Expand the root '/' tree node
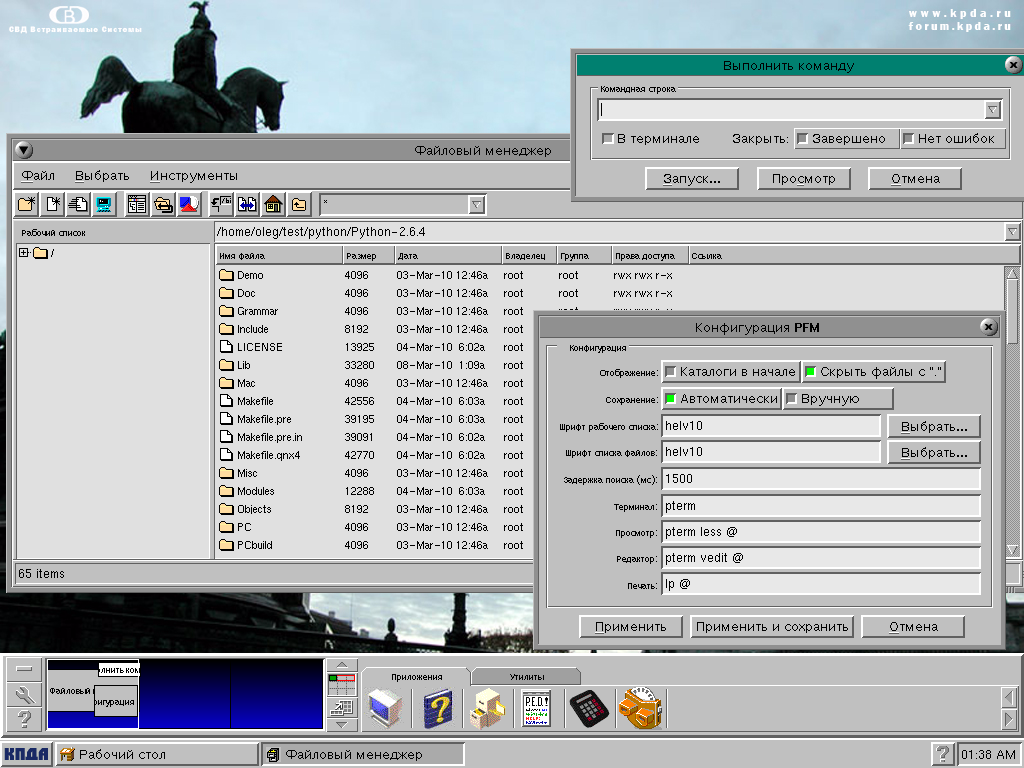The image size is (1024, 768). pyautogui.click(x=24, y=253)
